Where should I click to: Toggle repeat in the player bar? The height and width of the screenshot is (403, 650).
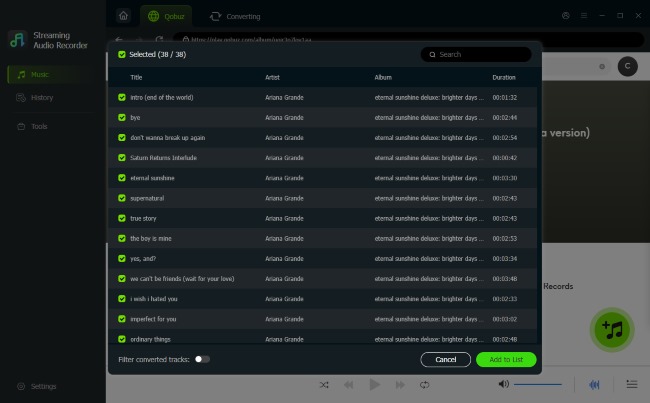(424, 385)
